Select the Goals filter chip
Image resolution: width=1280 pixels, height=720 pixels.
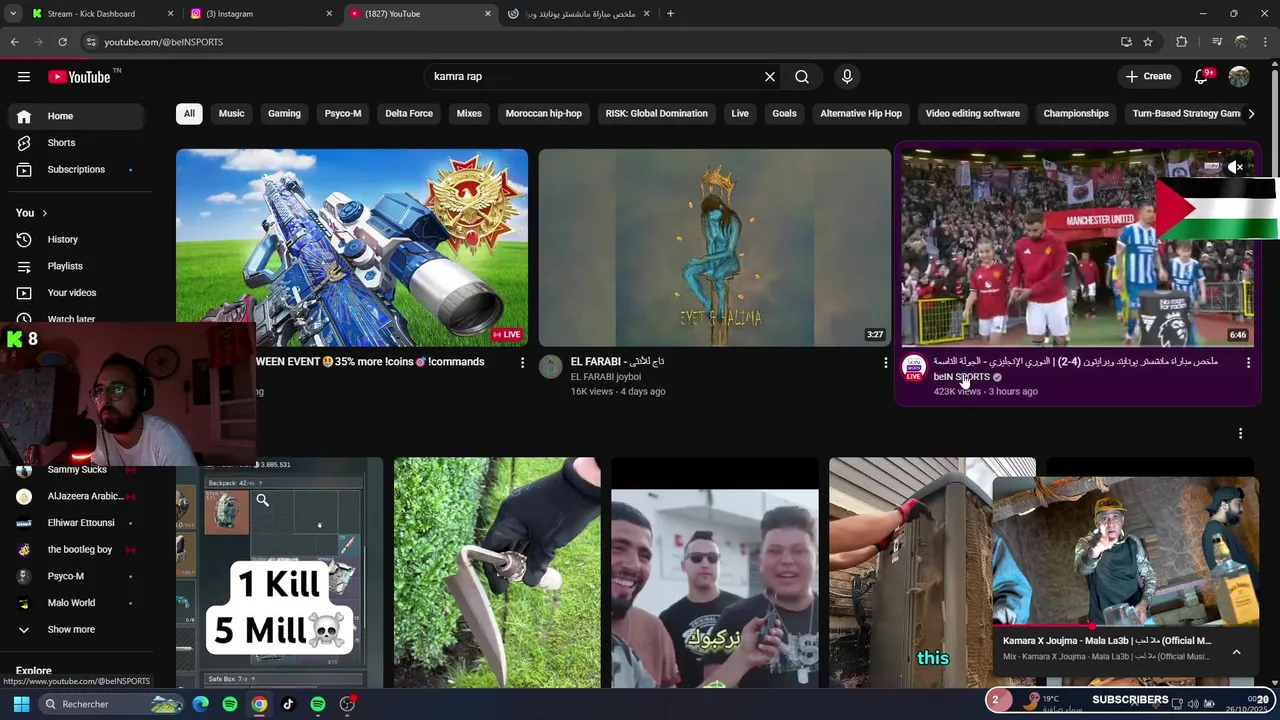point(784,114)
